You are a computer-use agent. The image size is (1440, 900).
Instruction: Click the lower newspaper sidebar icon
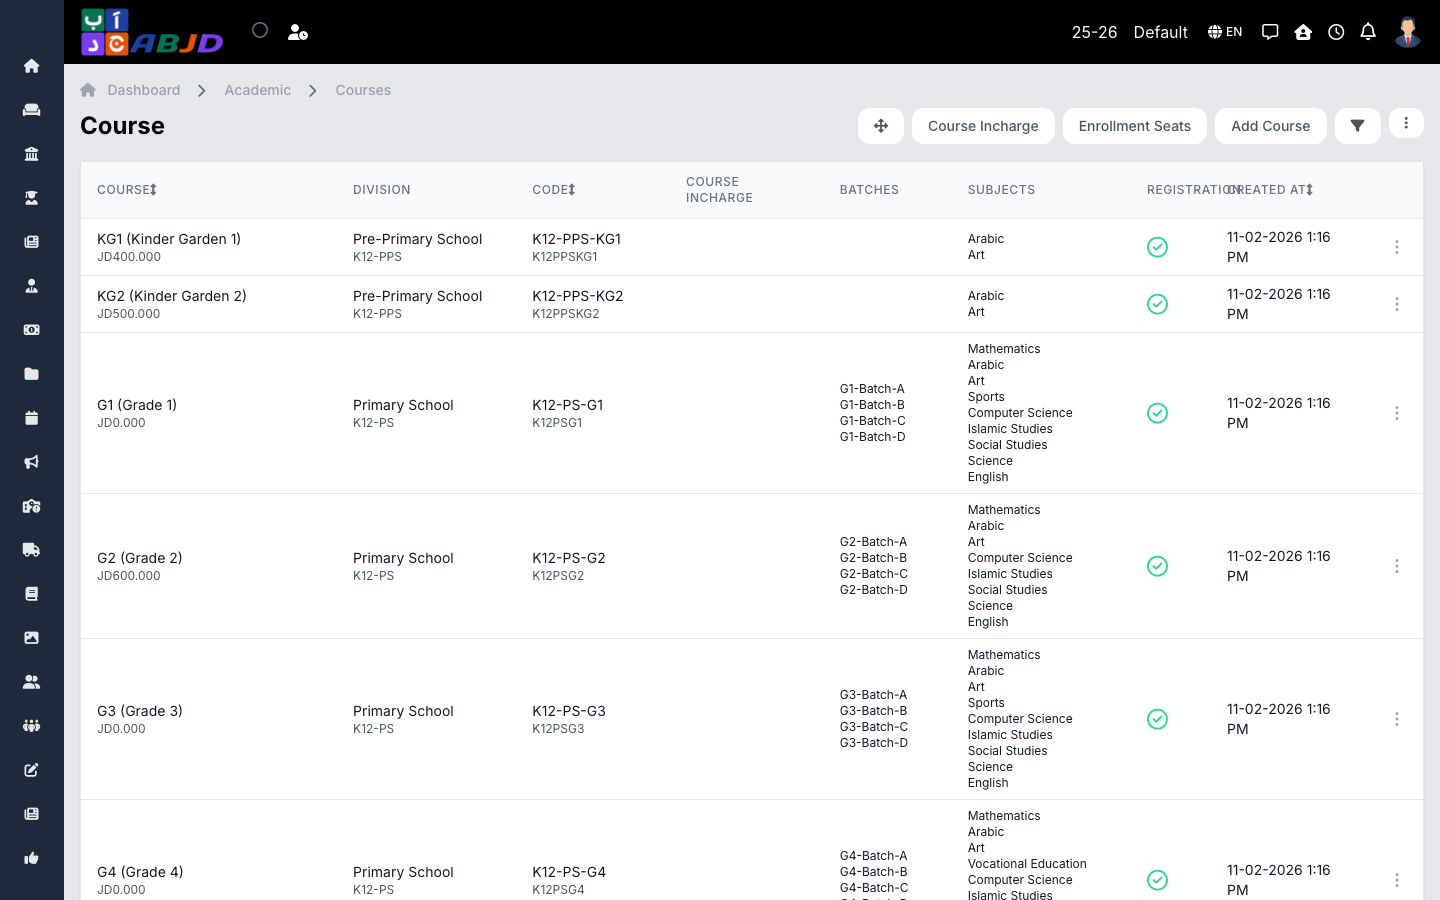tap(31, 814)
